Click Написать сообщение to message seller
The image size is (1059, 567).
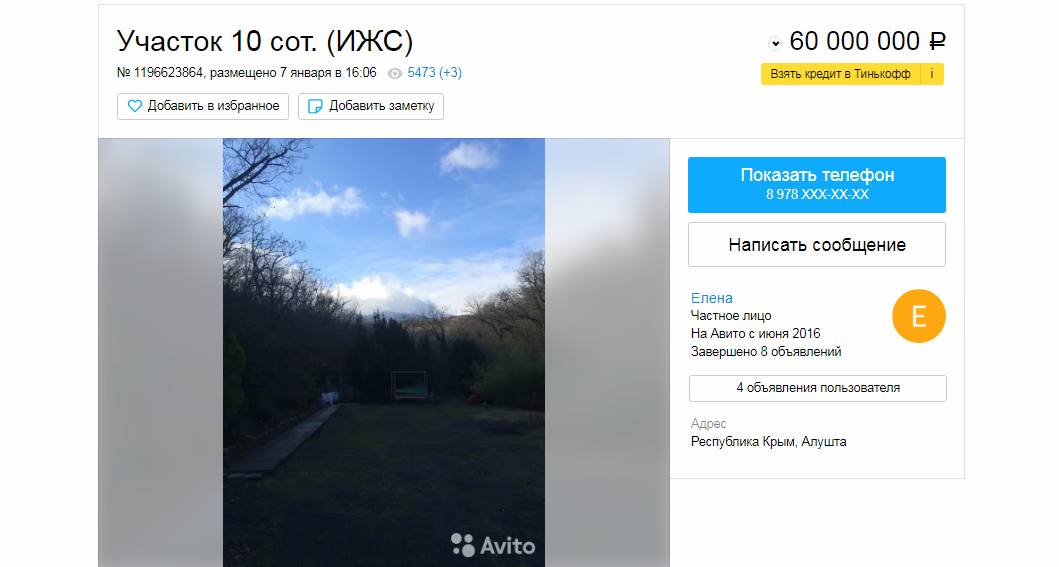[x=817, y=244]
